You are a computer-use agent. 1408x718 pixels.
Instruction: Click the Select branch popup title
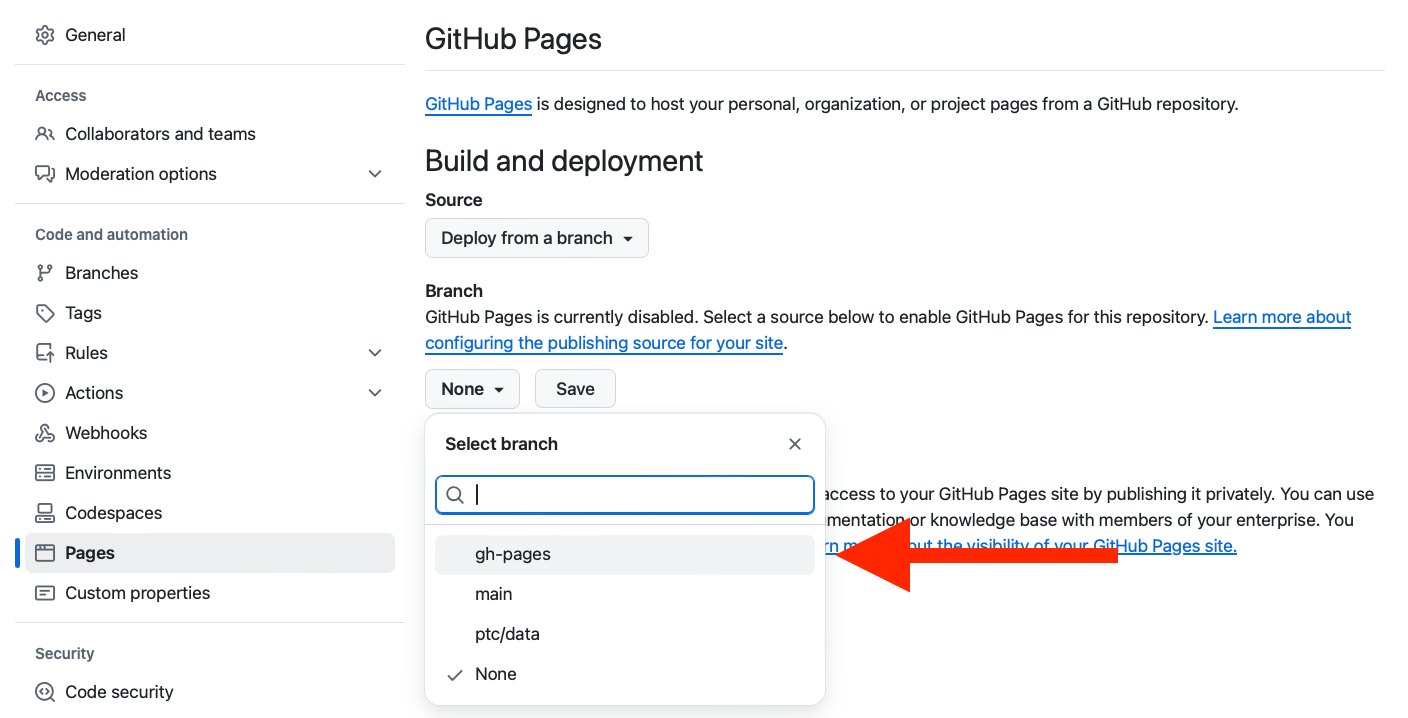pos(501,444)
